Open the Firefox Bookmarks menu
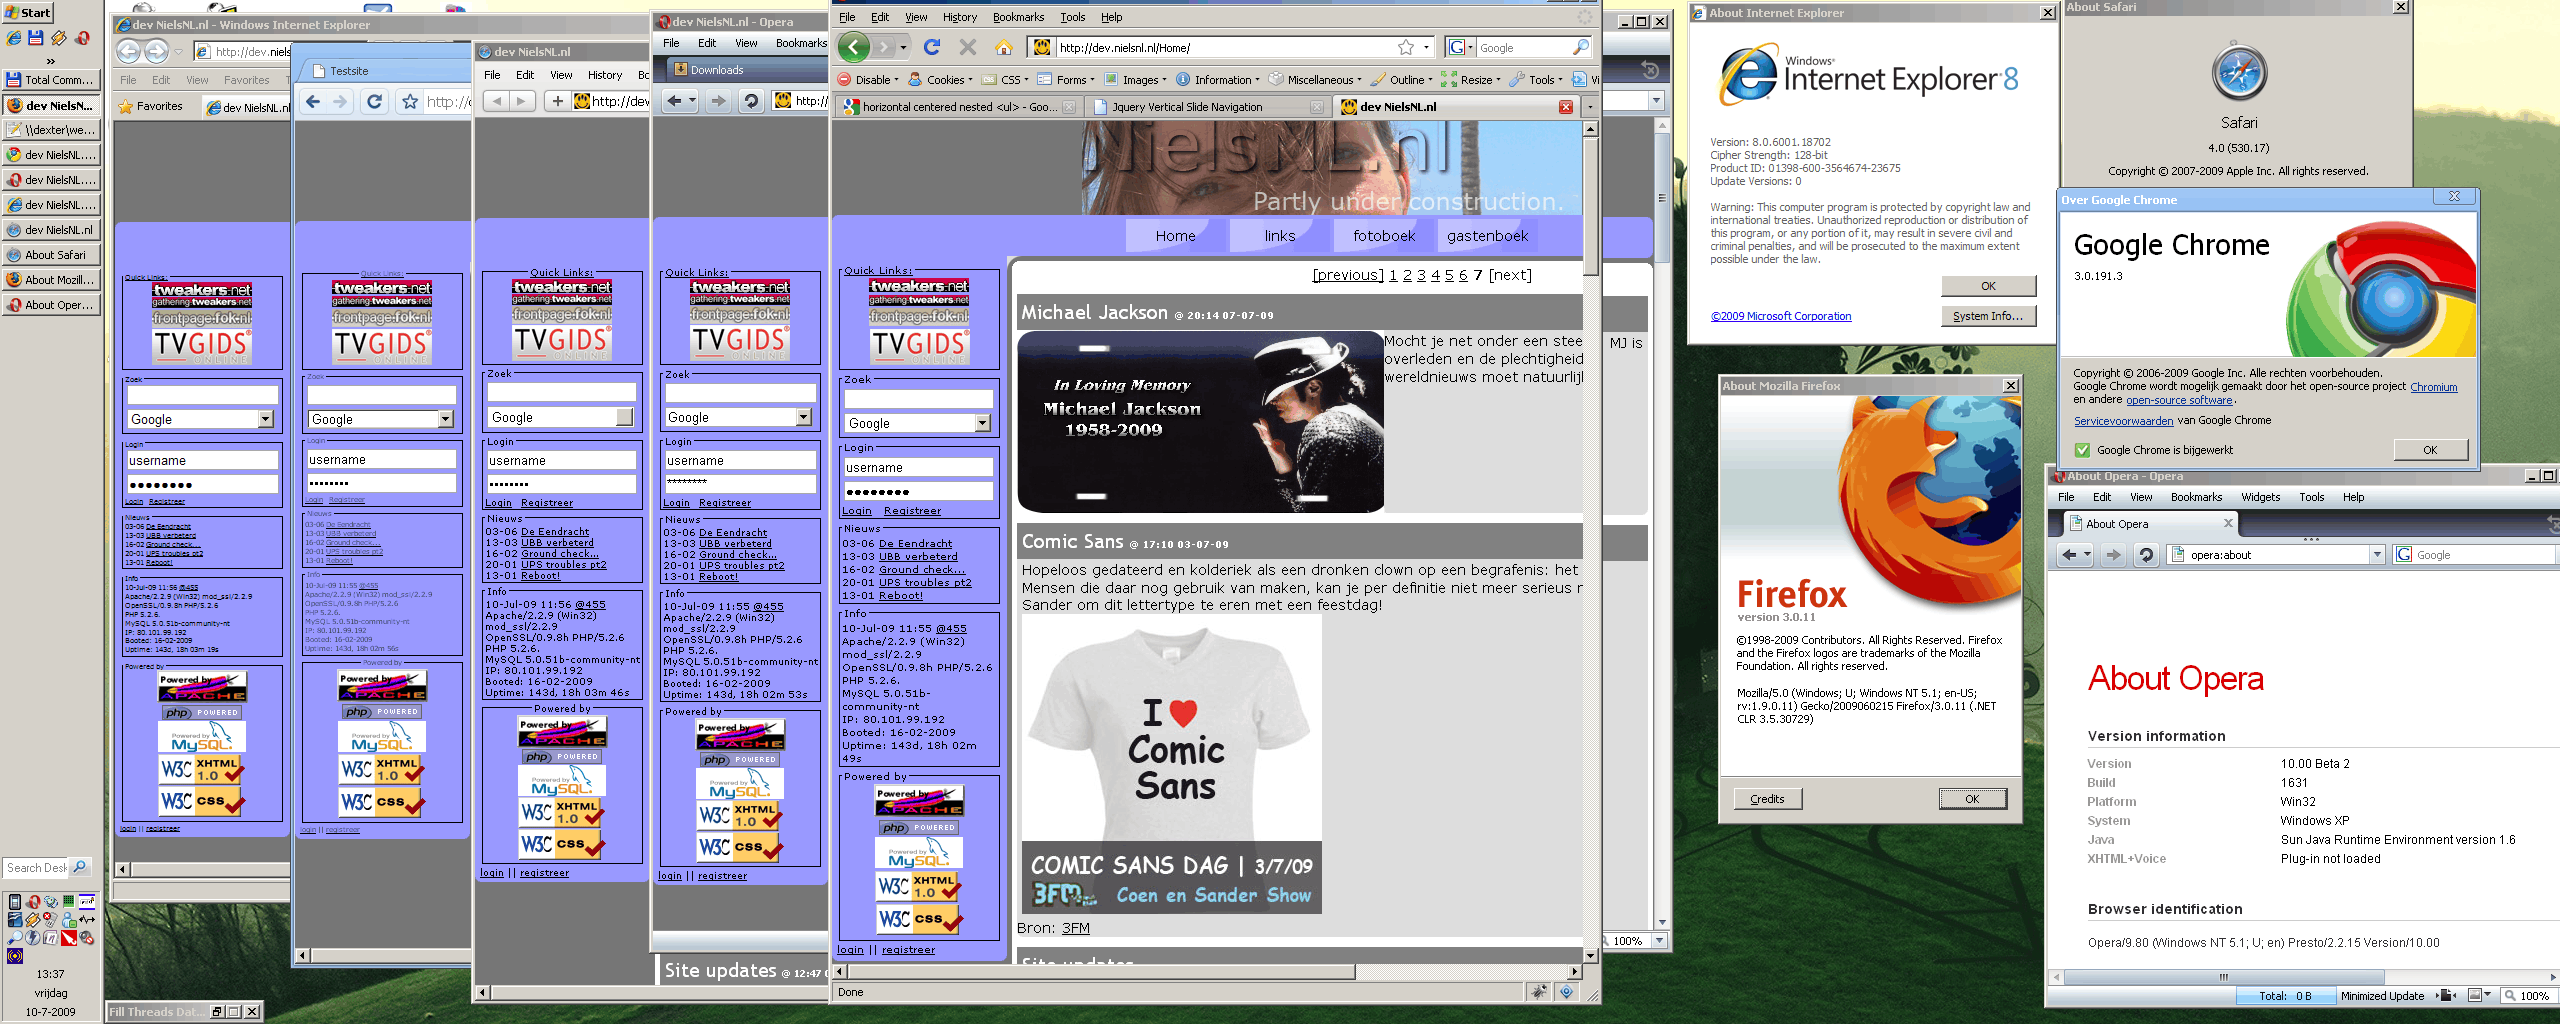 click(1018, 17)
